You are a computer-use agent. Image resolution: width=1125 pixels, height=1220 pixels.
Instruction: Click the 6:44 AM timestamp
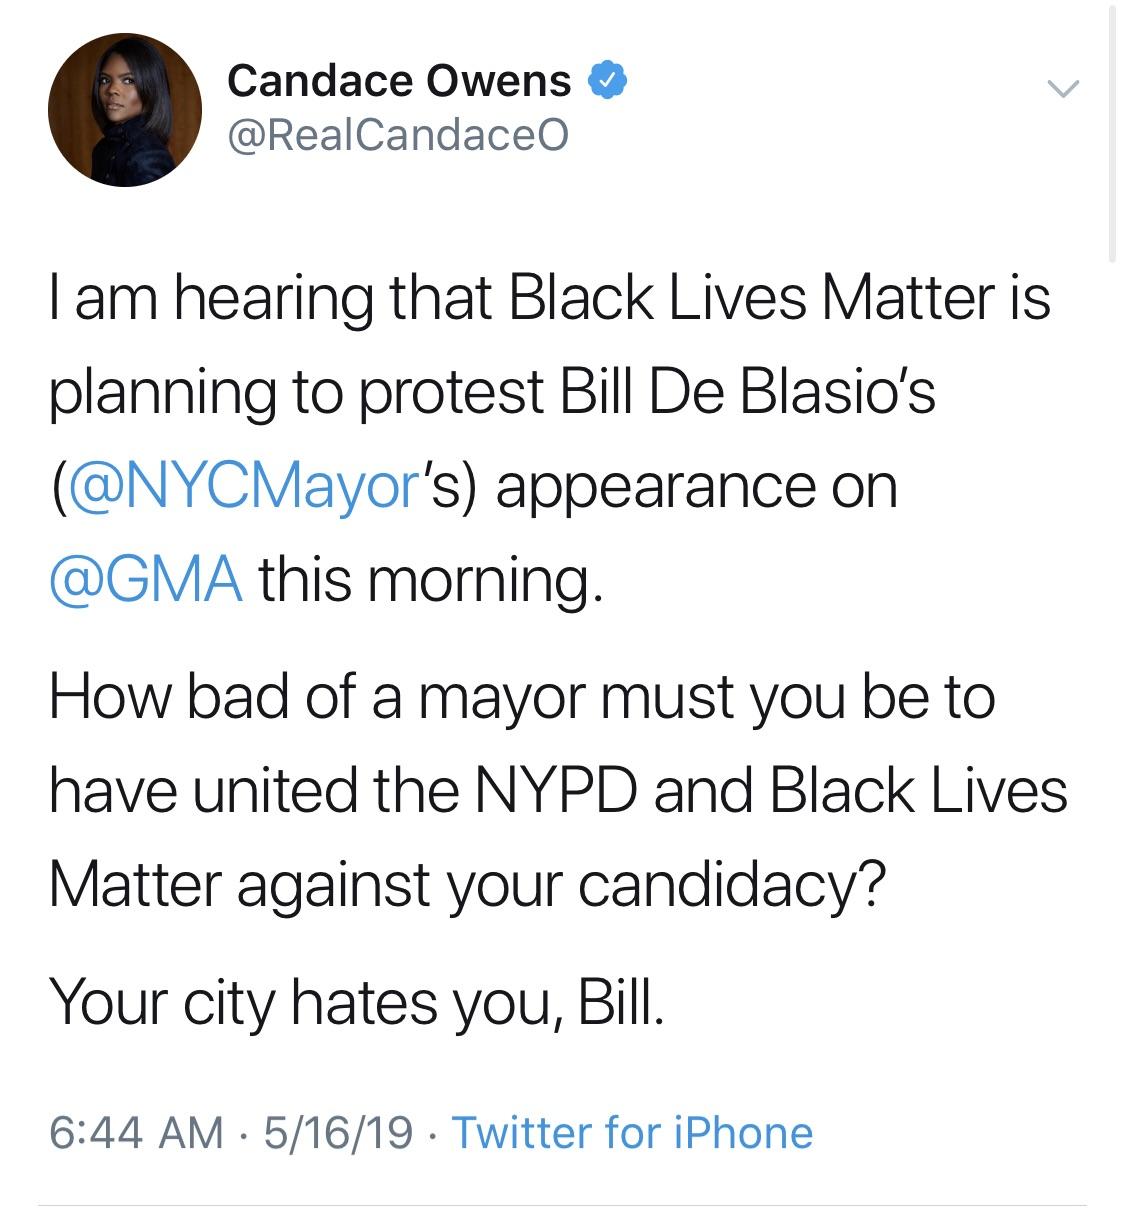point(136,1133)
